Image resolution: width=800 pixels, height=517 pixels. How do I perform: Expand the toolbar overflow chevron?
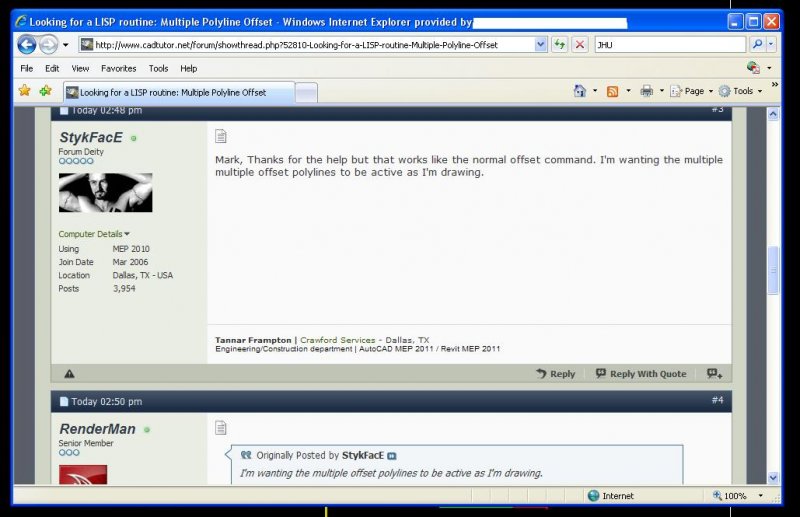coord(774,84)
